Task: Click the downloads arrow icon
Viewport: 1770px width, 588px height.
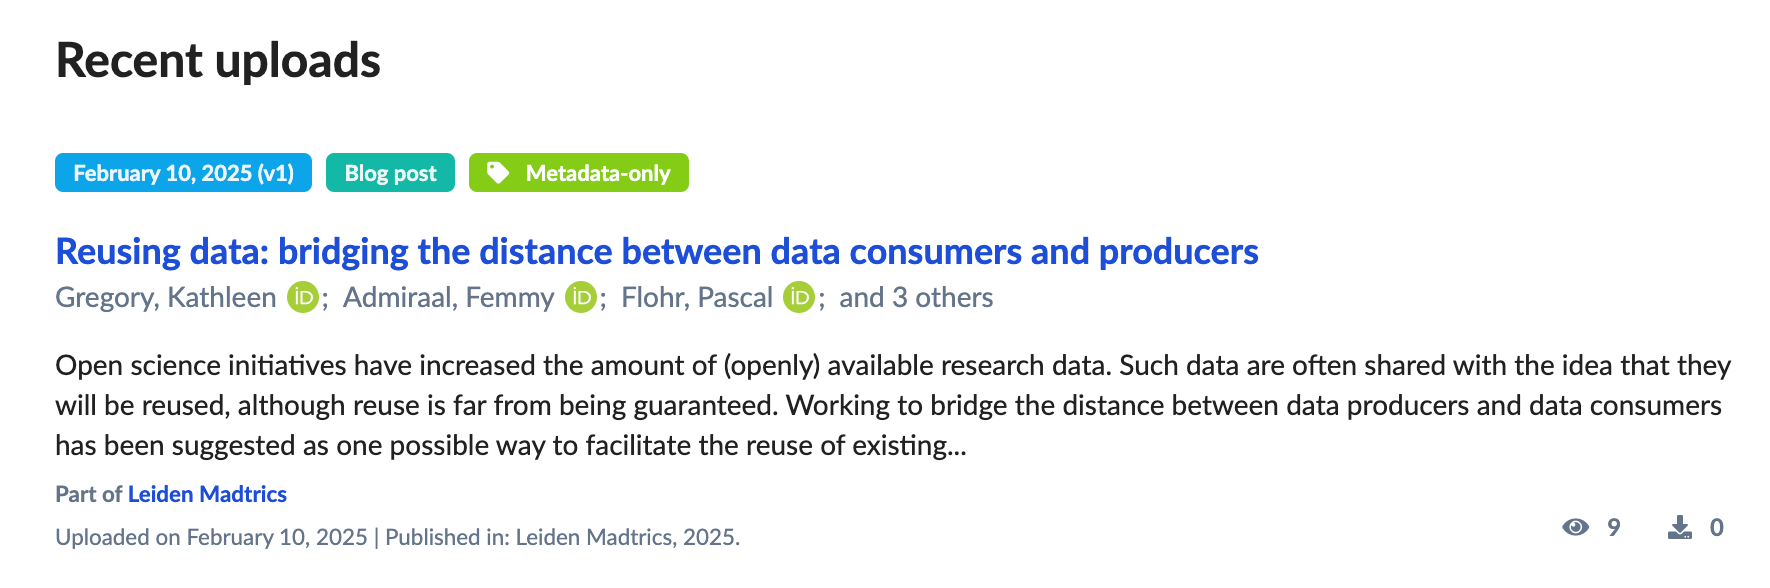Action: click(1680, 527)
